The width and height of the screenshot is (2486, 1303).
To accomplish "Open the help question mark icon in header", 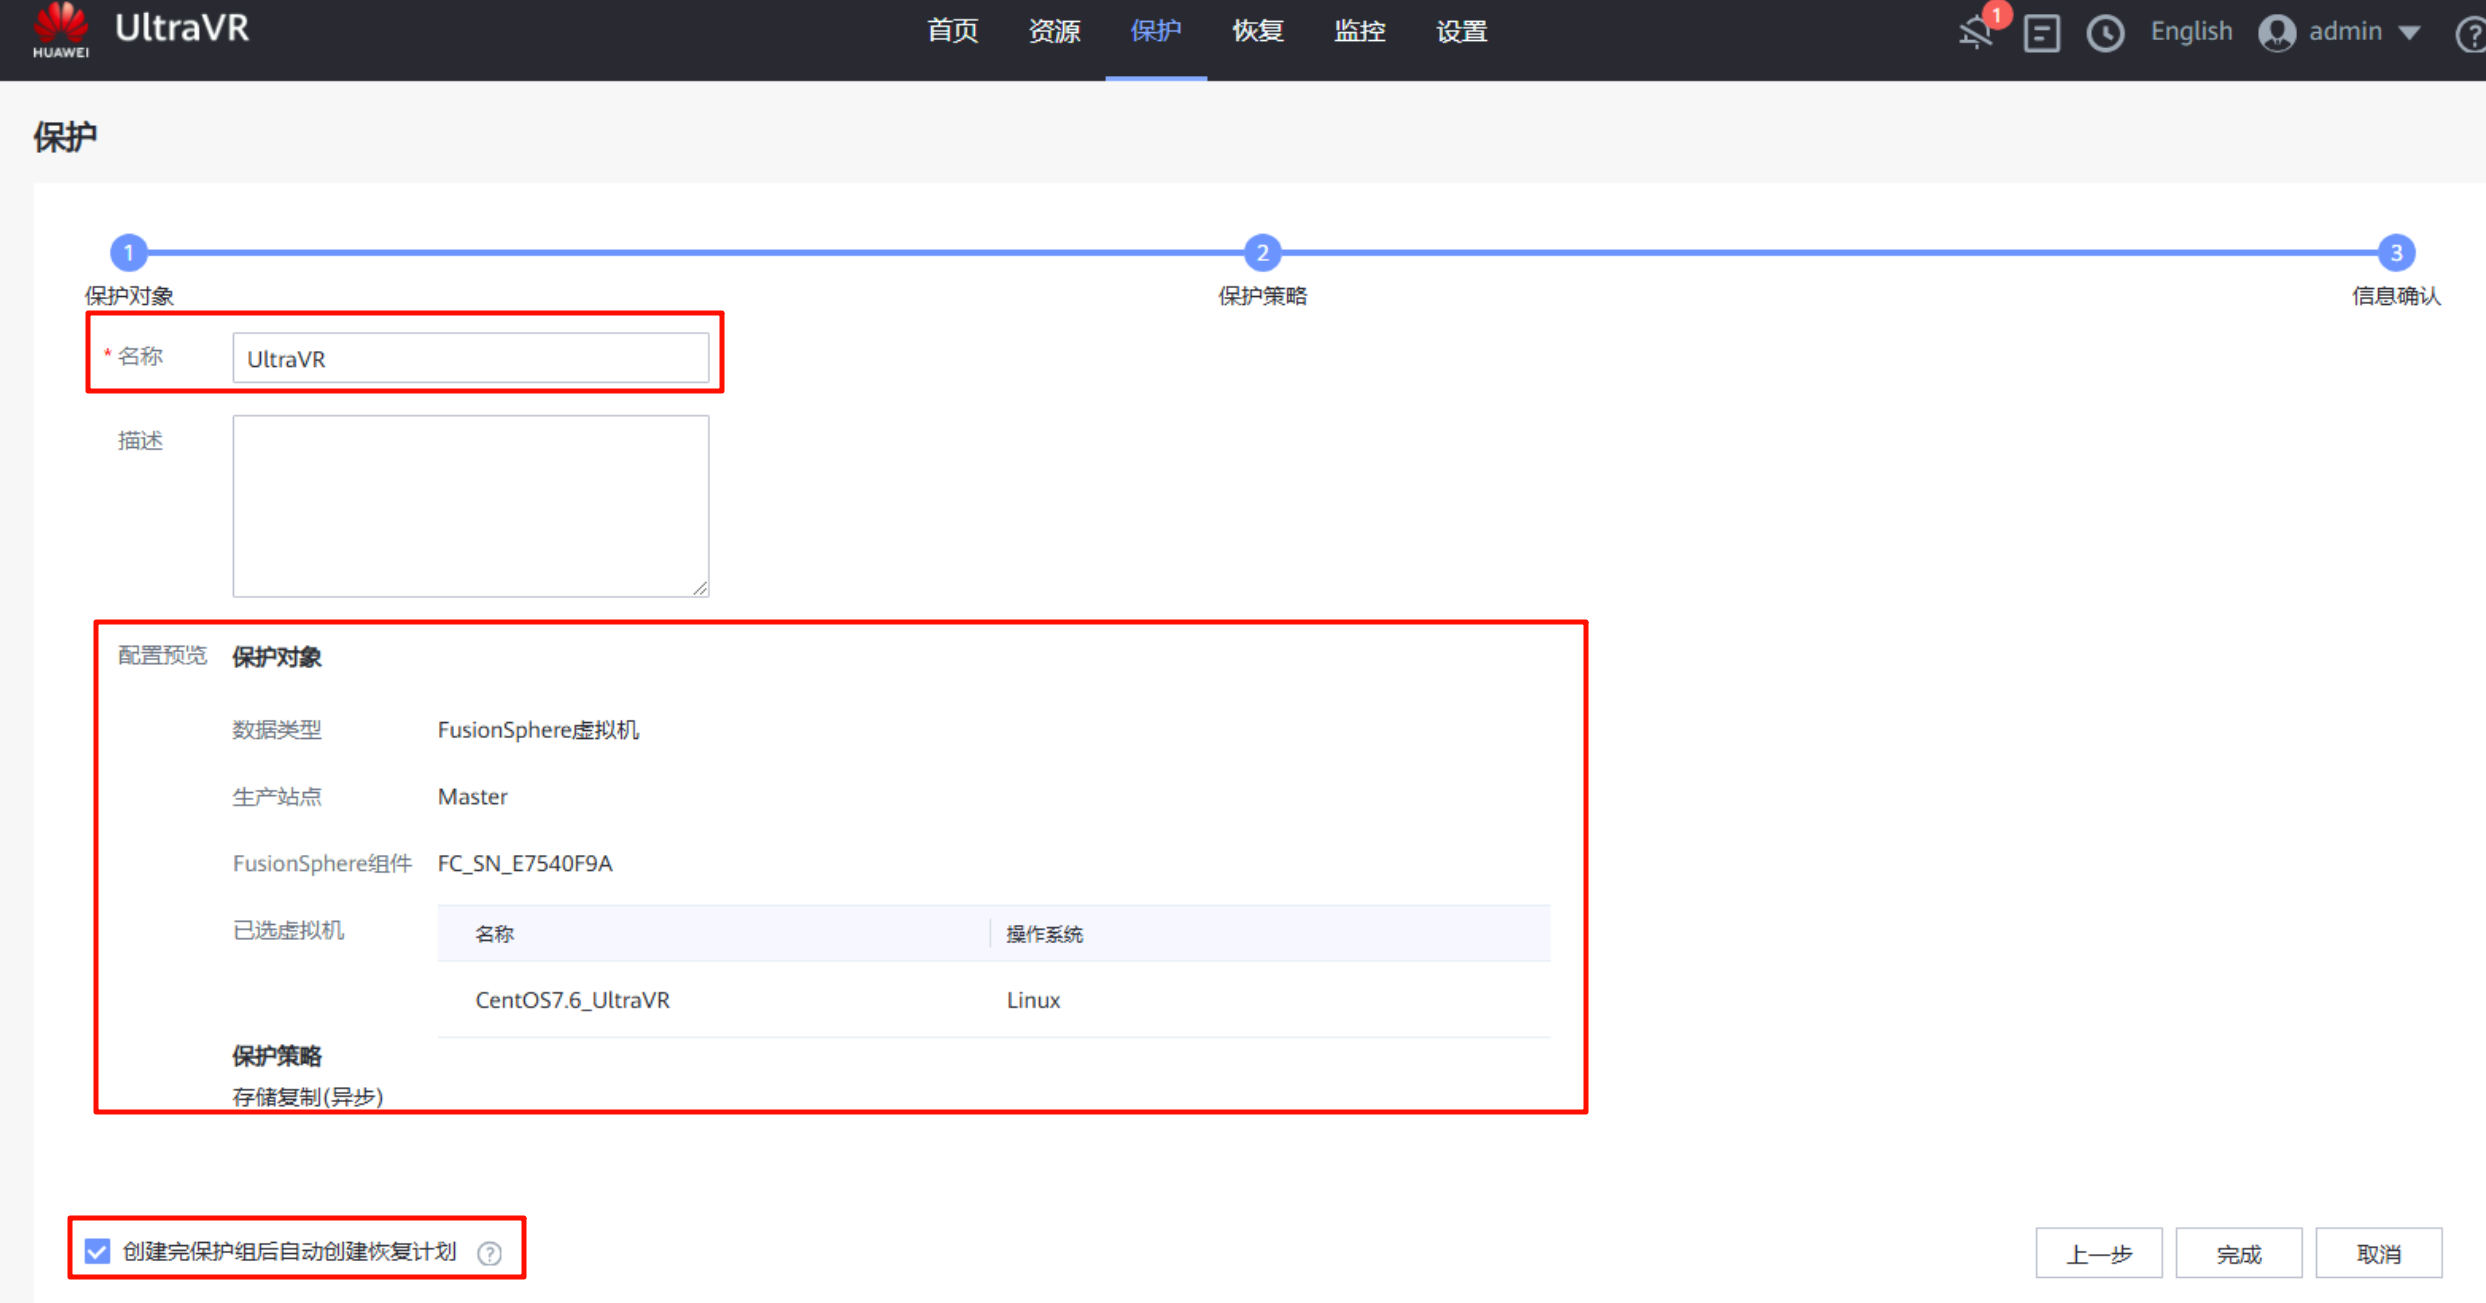I will 2470,35.
